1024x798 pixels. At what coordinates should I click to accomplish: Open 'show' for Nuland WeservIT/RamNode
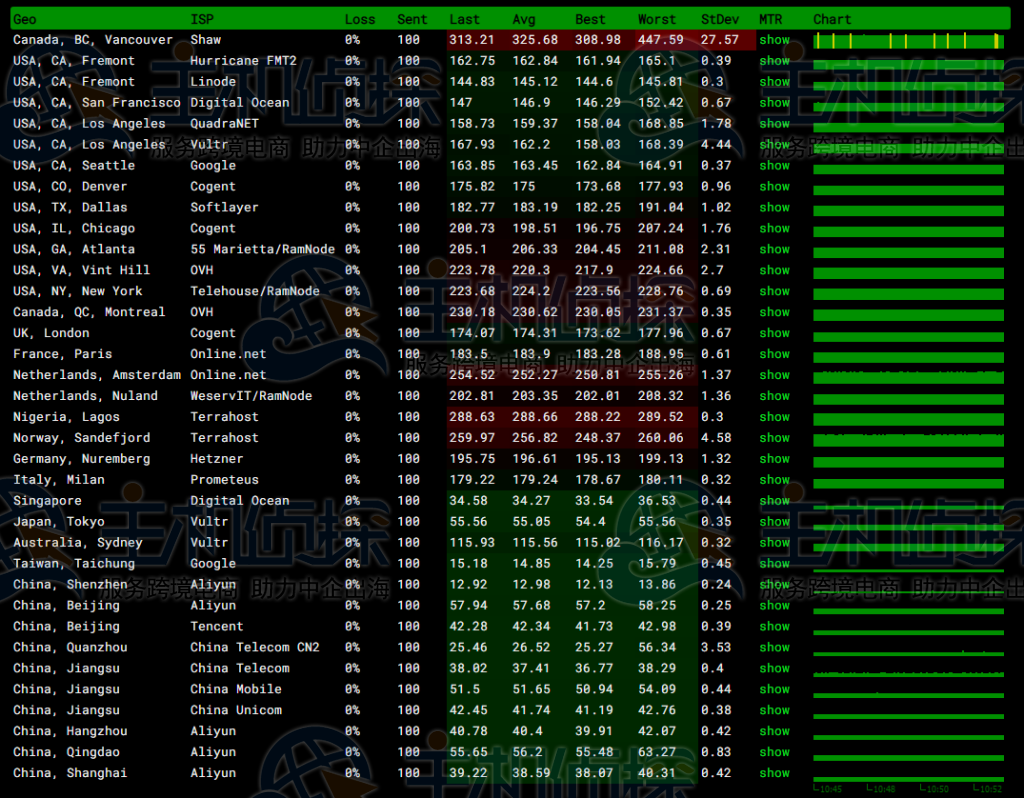click(x=774, y=396)
